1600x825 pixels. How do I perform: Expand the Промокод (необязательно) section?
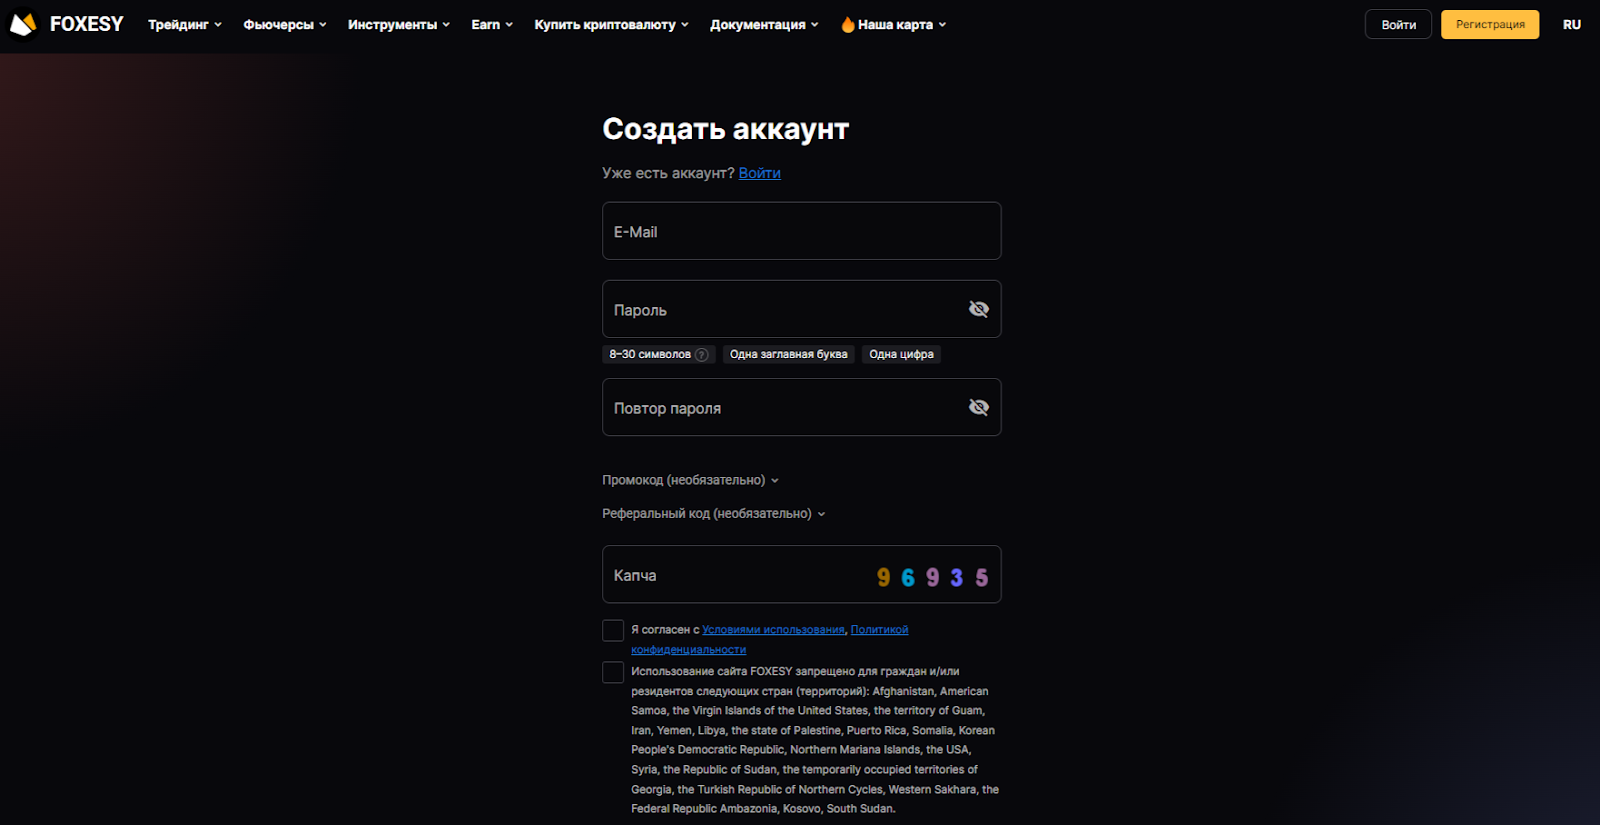(690, 480)
